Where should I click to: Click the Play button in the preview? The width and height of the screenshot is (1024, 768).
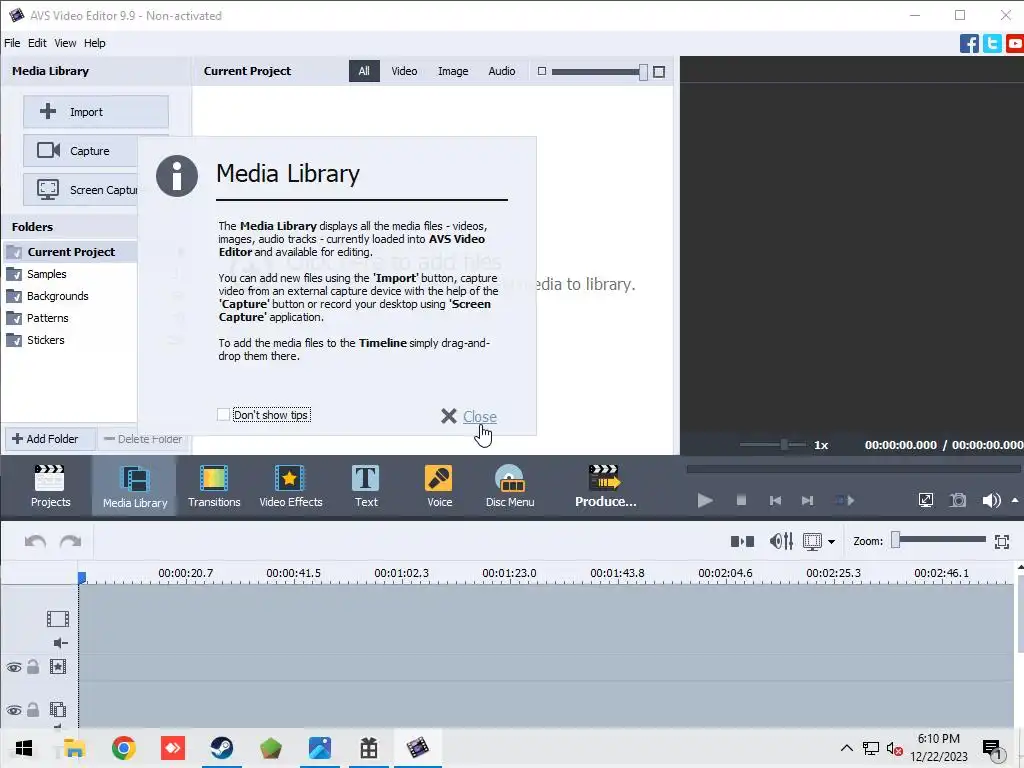click(x=705, y=500)
